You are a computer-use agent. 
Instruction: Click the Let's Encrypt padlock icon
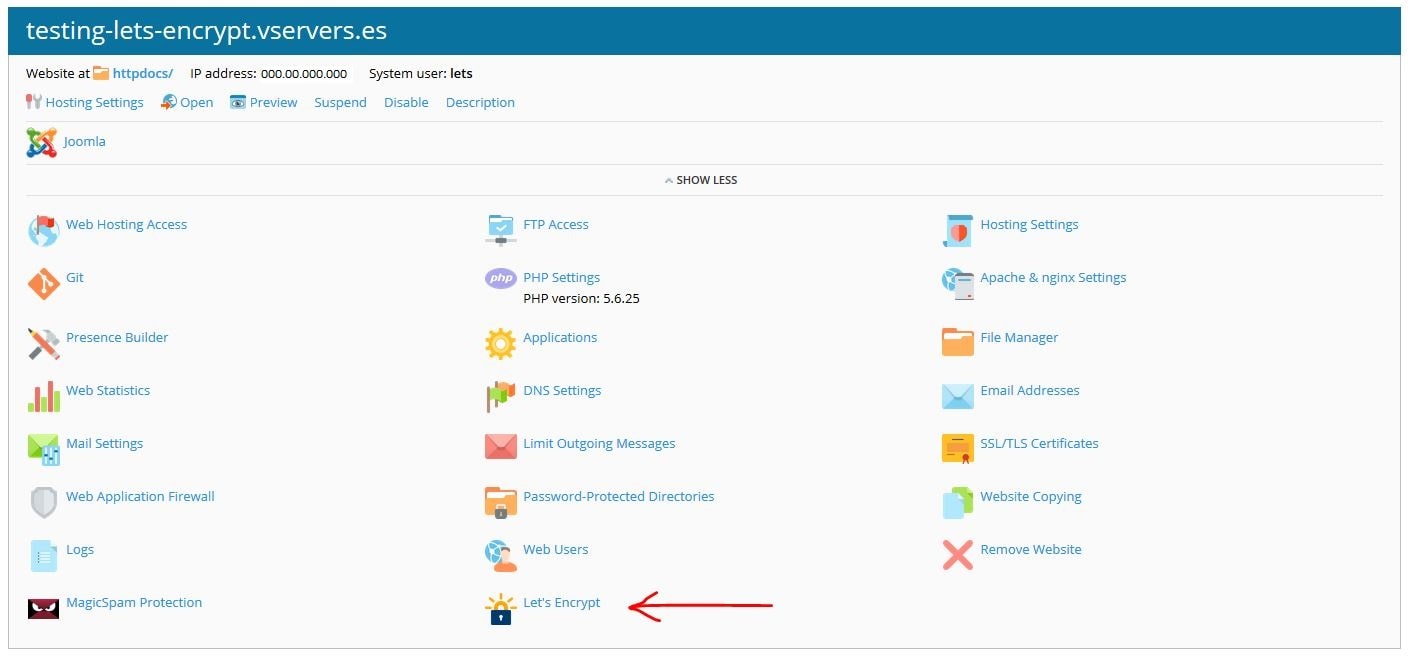(x=500, y=609)
